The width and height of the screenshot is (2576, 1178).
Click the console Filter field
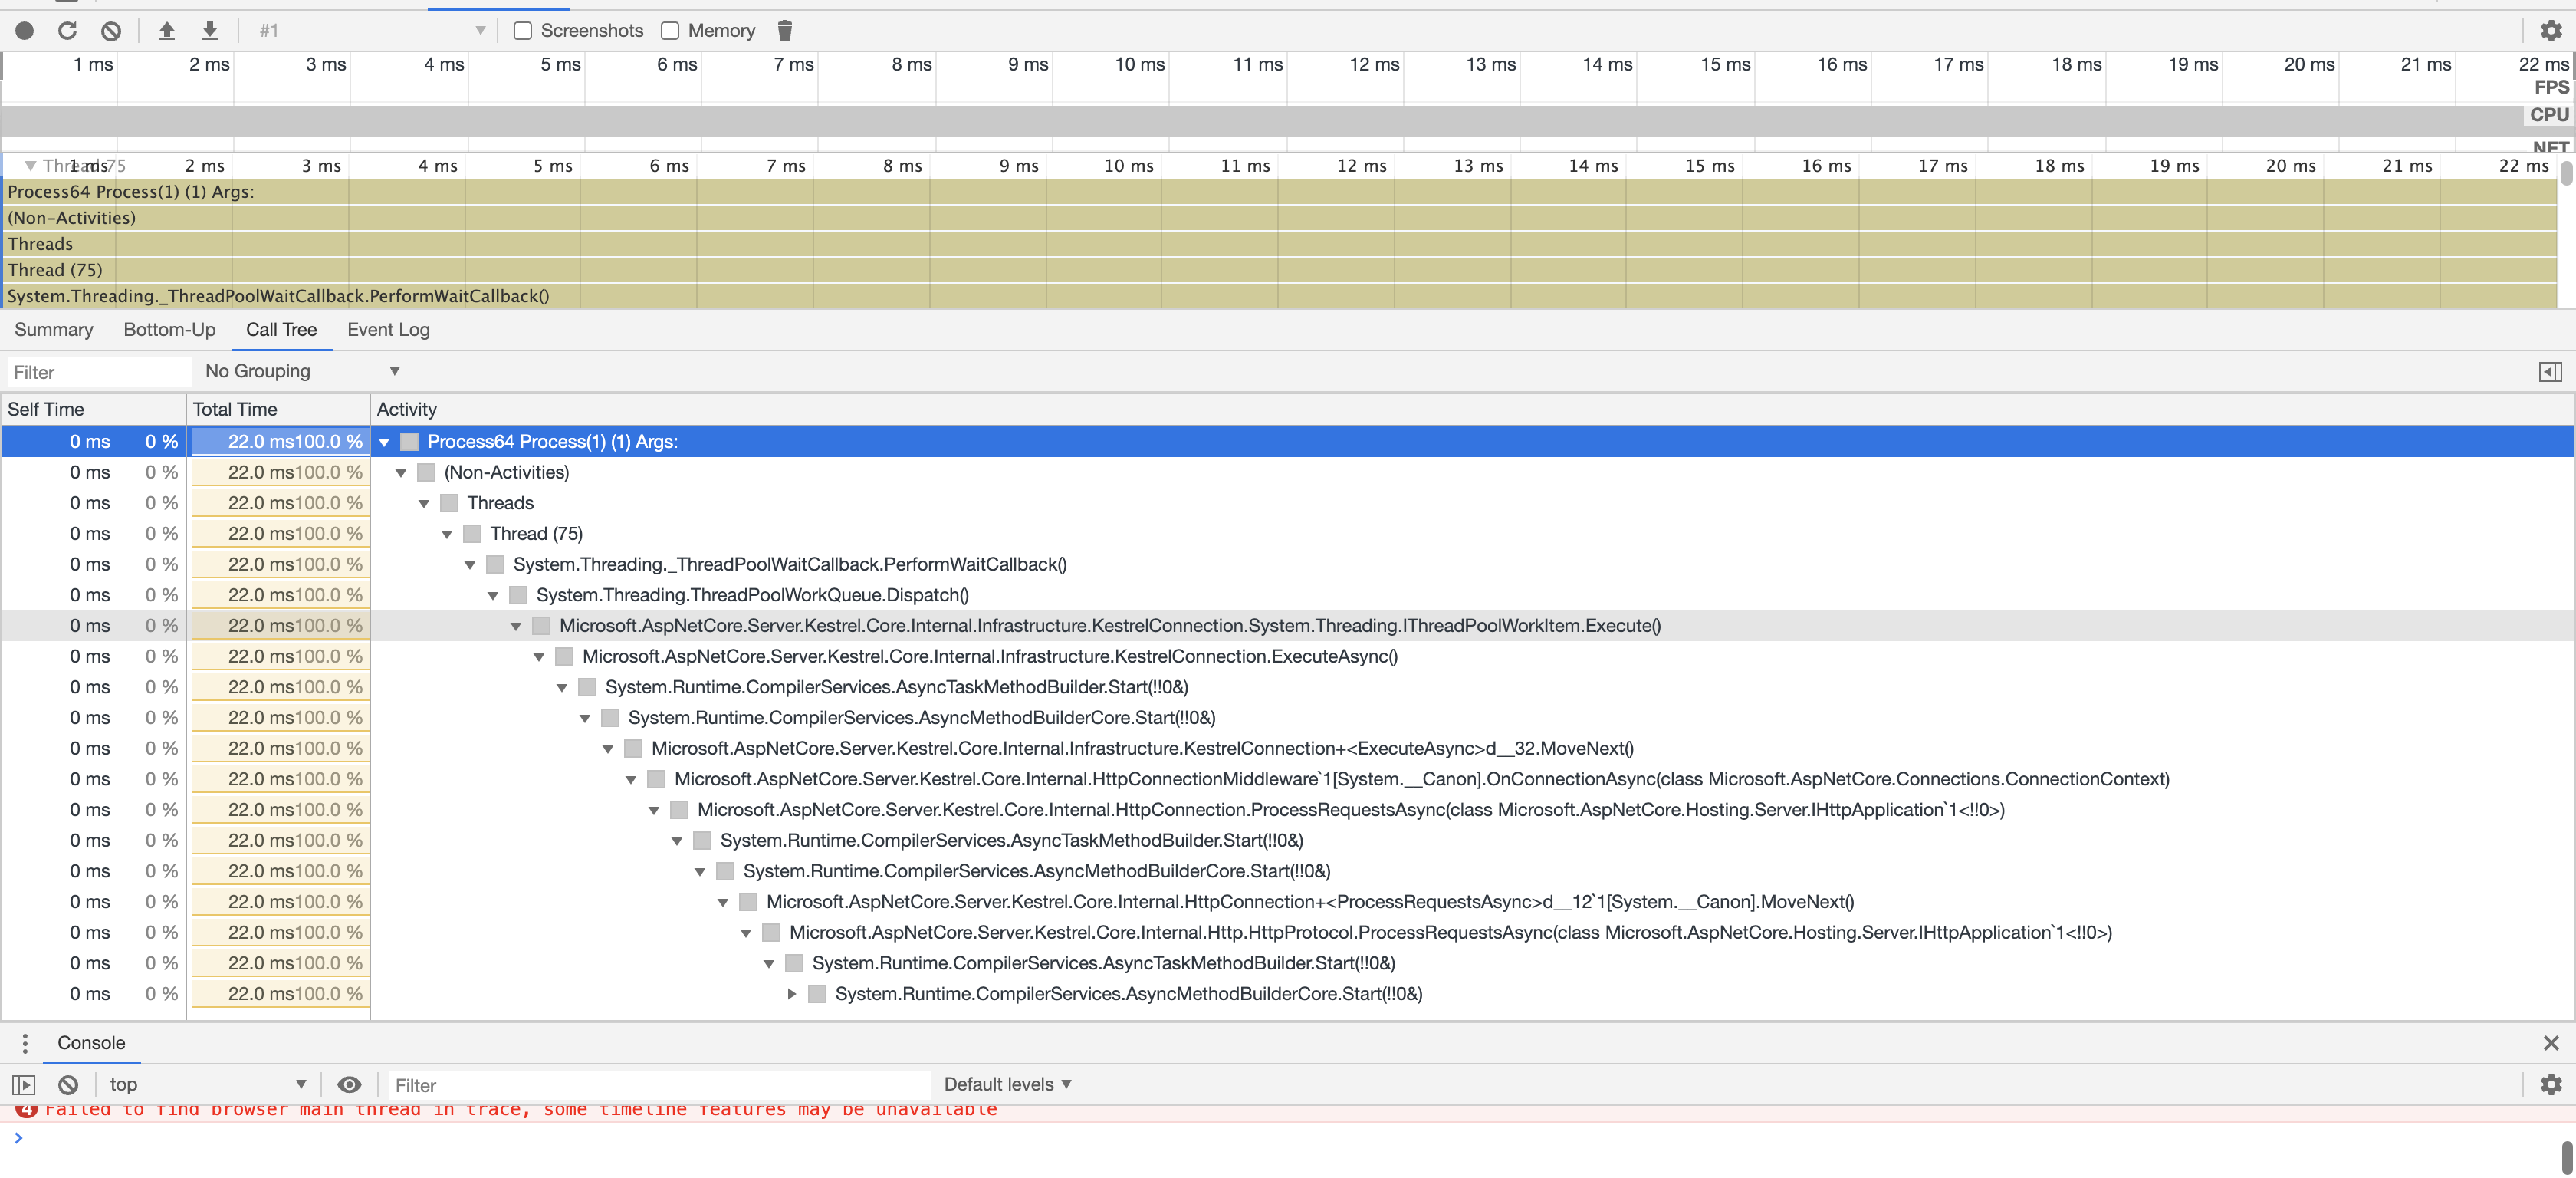(x=658, y=1085)
